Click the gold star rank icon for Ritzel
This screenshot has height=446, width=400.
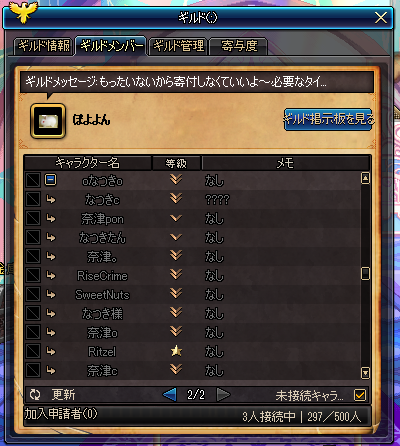click(x=176, y=351)
